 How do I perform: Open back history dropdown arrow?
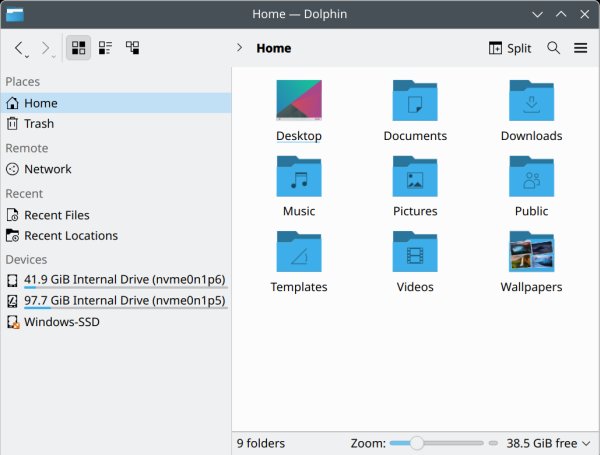tap(27, 57)
